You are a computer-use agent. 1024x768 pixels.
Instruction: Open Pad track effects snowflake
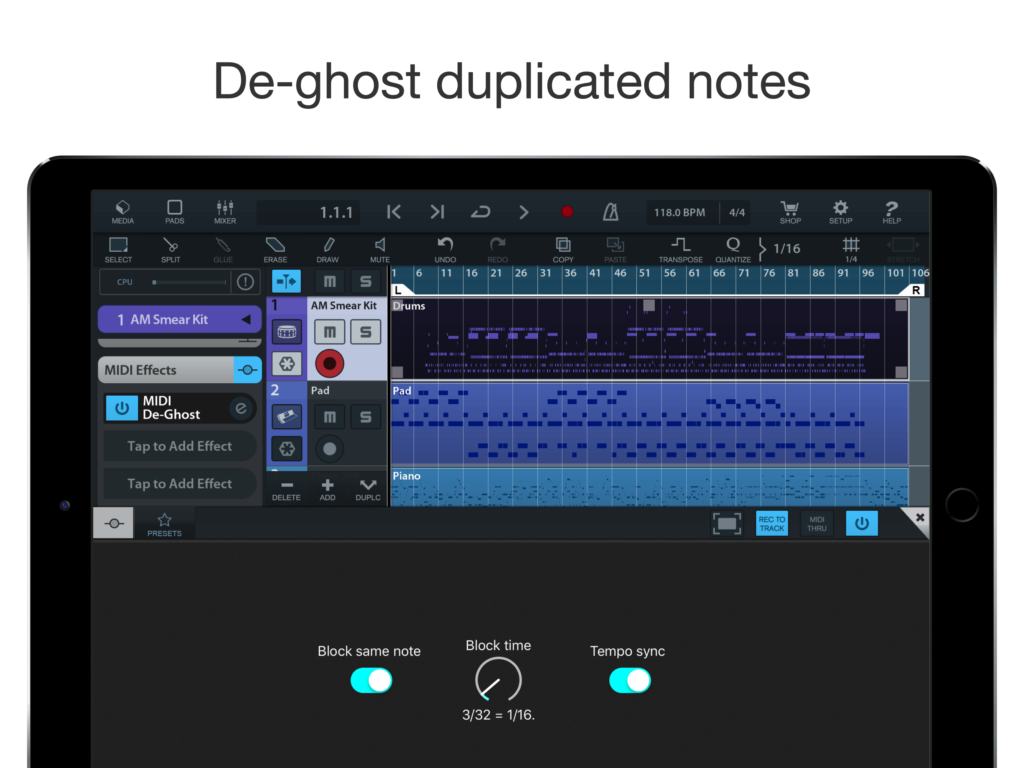click(287, 449)
